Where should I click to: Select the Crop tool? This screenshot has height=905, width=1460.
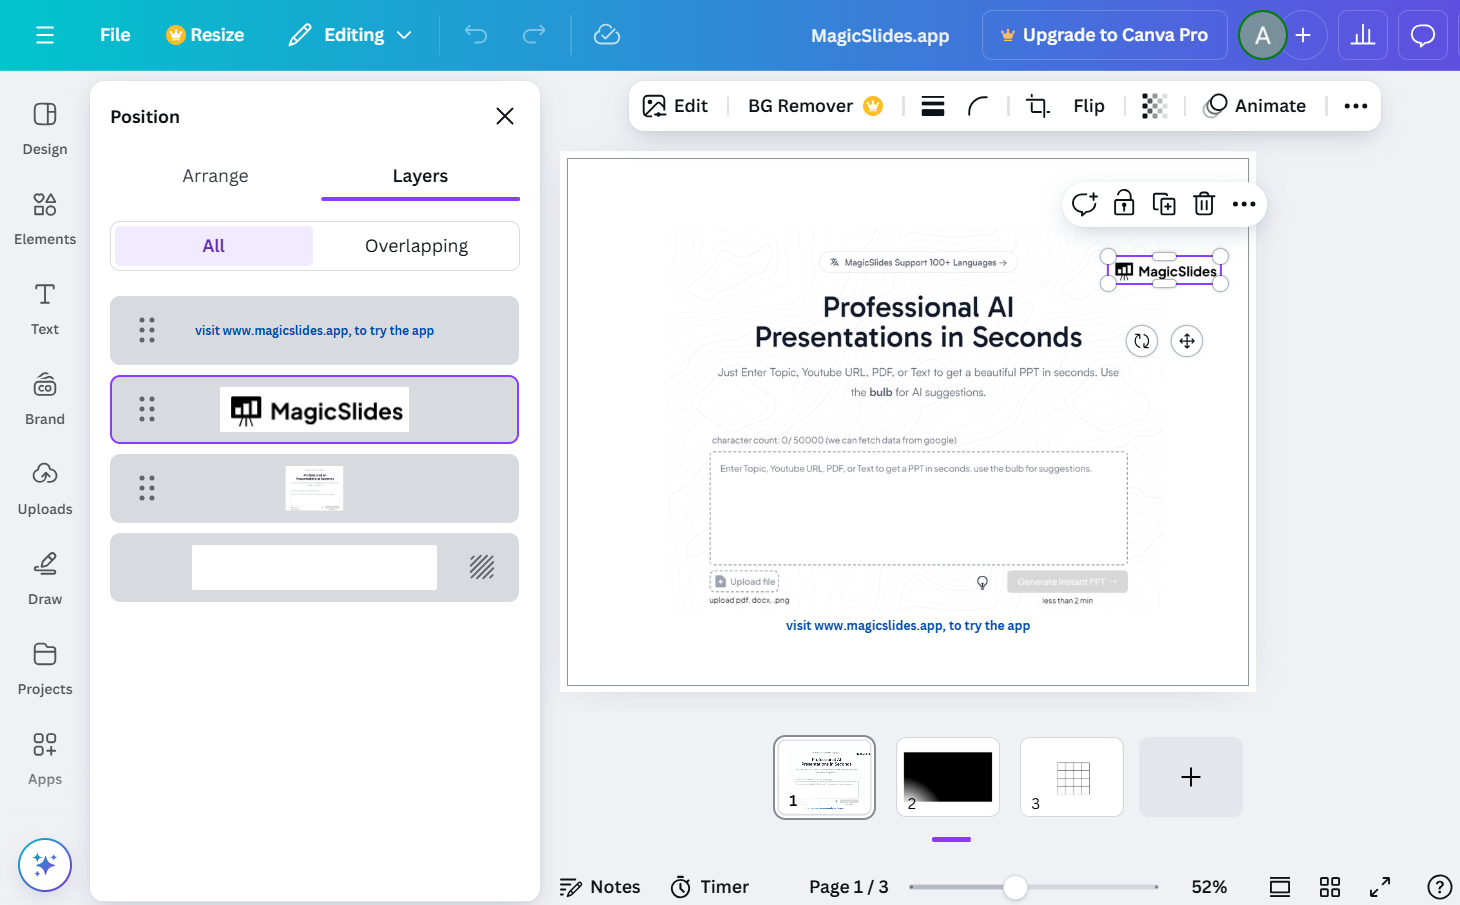point(1038,106)
